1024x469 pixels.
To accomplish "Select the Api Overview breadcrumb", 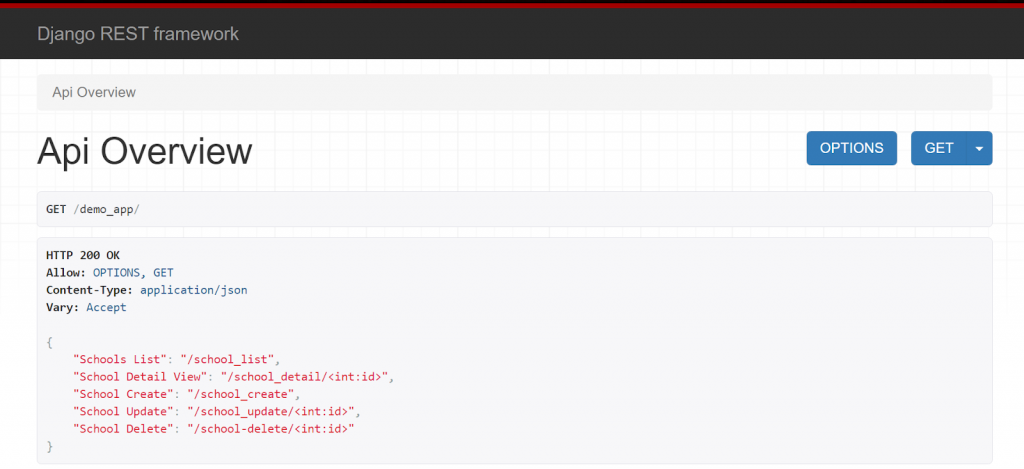I will 94,92.
